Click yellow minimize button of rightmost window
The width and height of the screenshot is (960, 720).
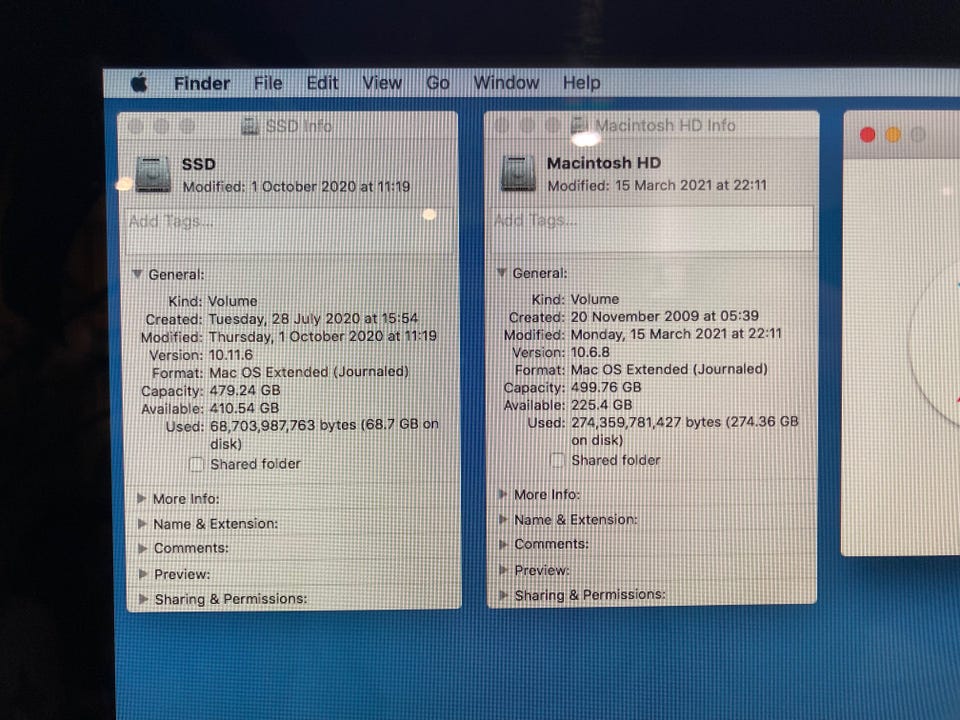pos(893,135)
